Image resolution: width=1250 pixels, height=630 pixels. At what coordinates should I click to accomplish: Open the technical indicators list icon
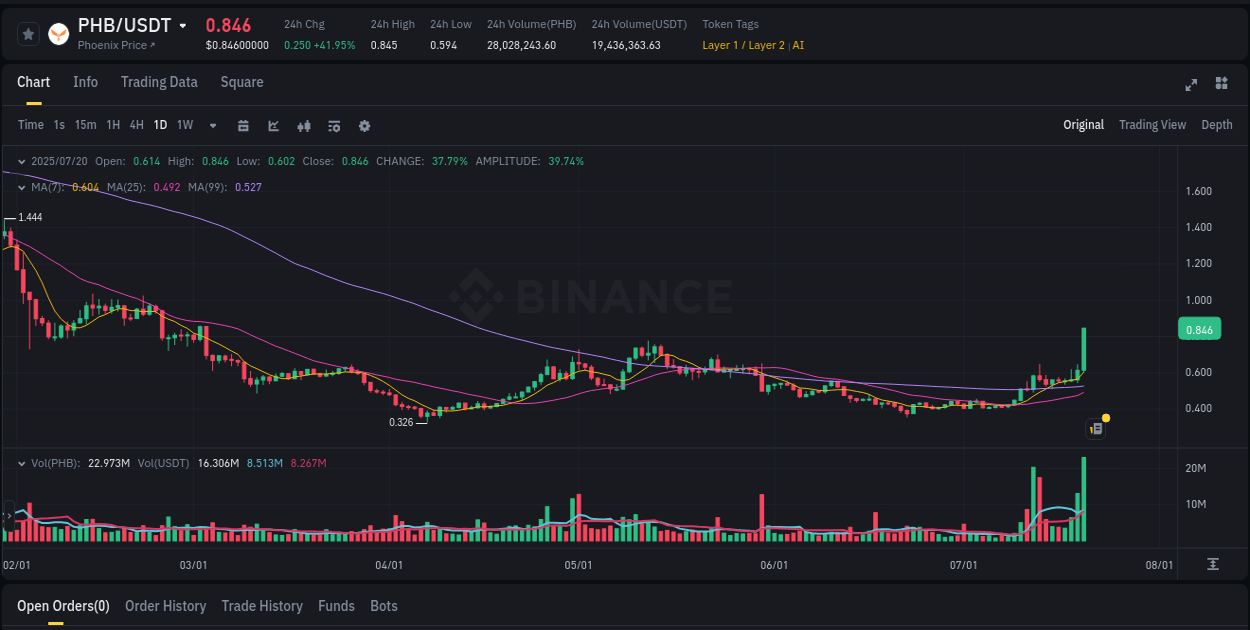tap(334, 126)
